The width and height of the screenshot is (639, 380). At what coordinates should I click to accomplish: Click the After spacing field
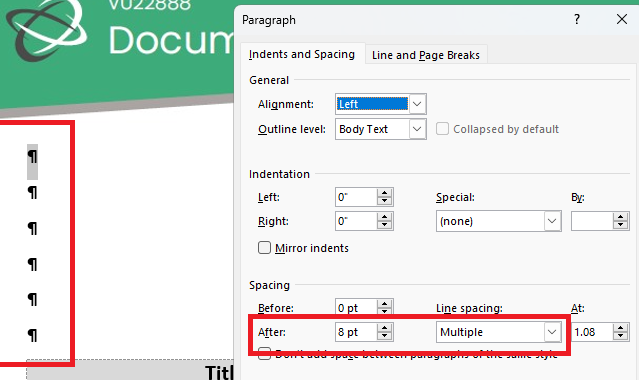[356, 332]
